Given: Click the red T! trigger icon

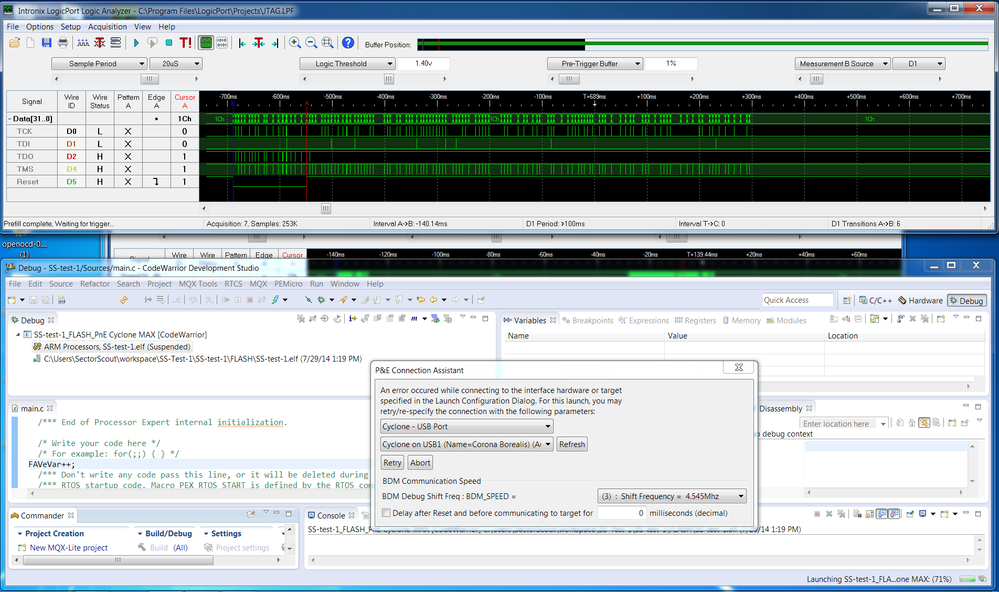Looking at the screenshot, I should coord(185,43).
